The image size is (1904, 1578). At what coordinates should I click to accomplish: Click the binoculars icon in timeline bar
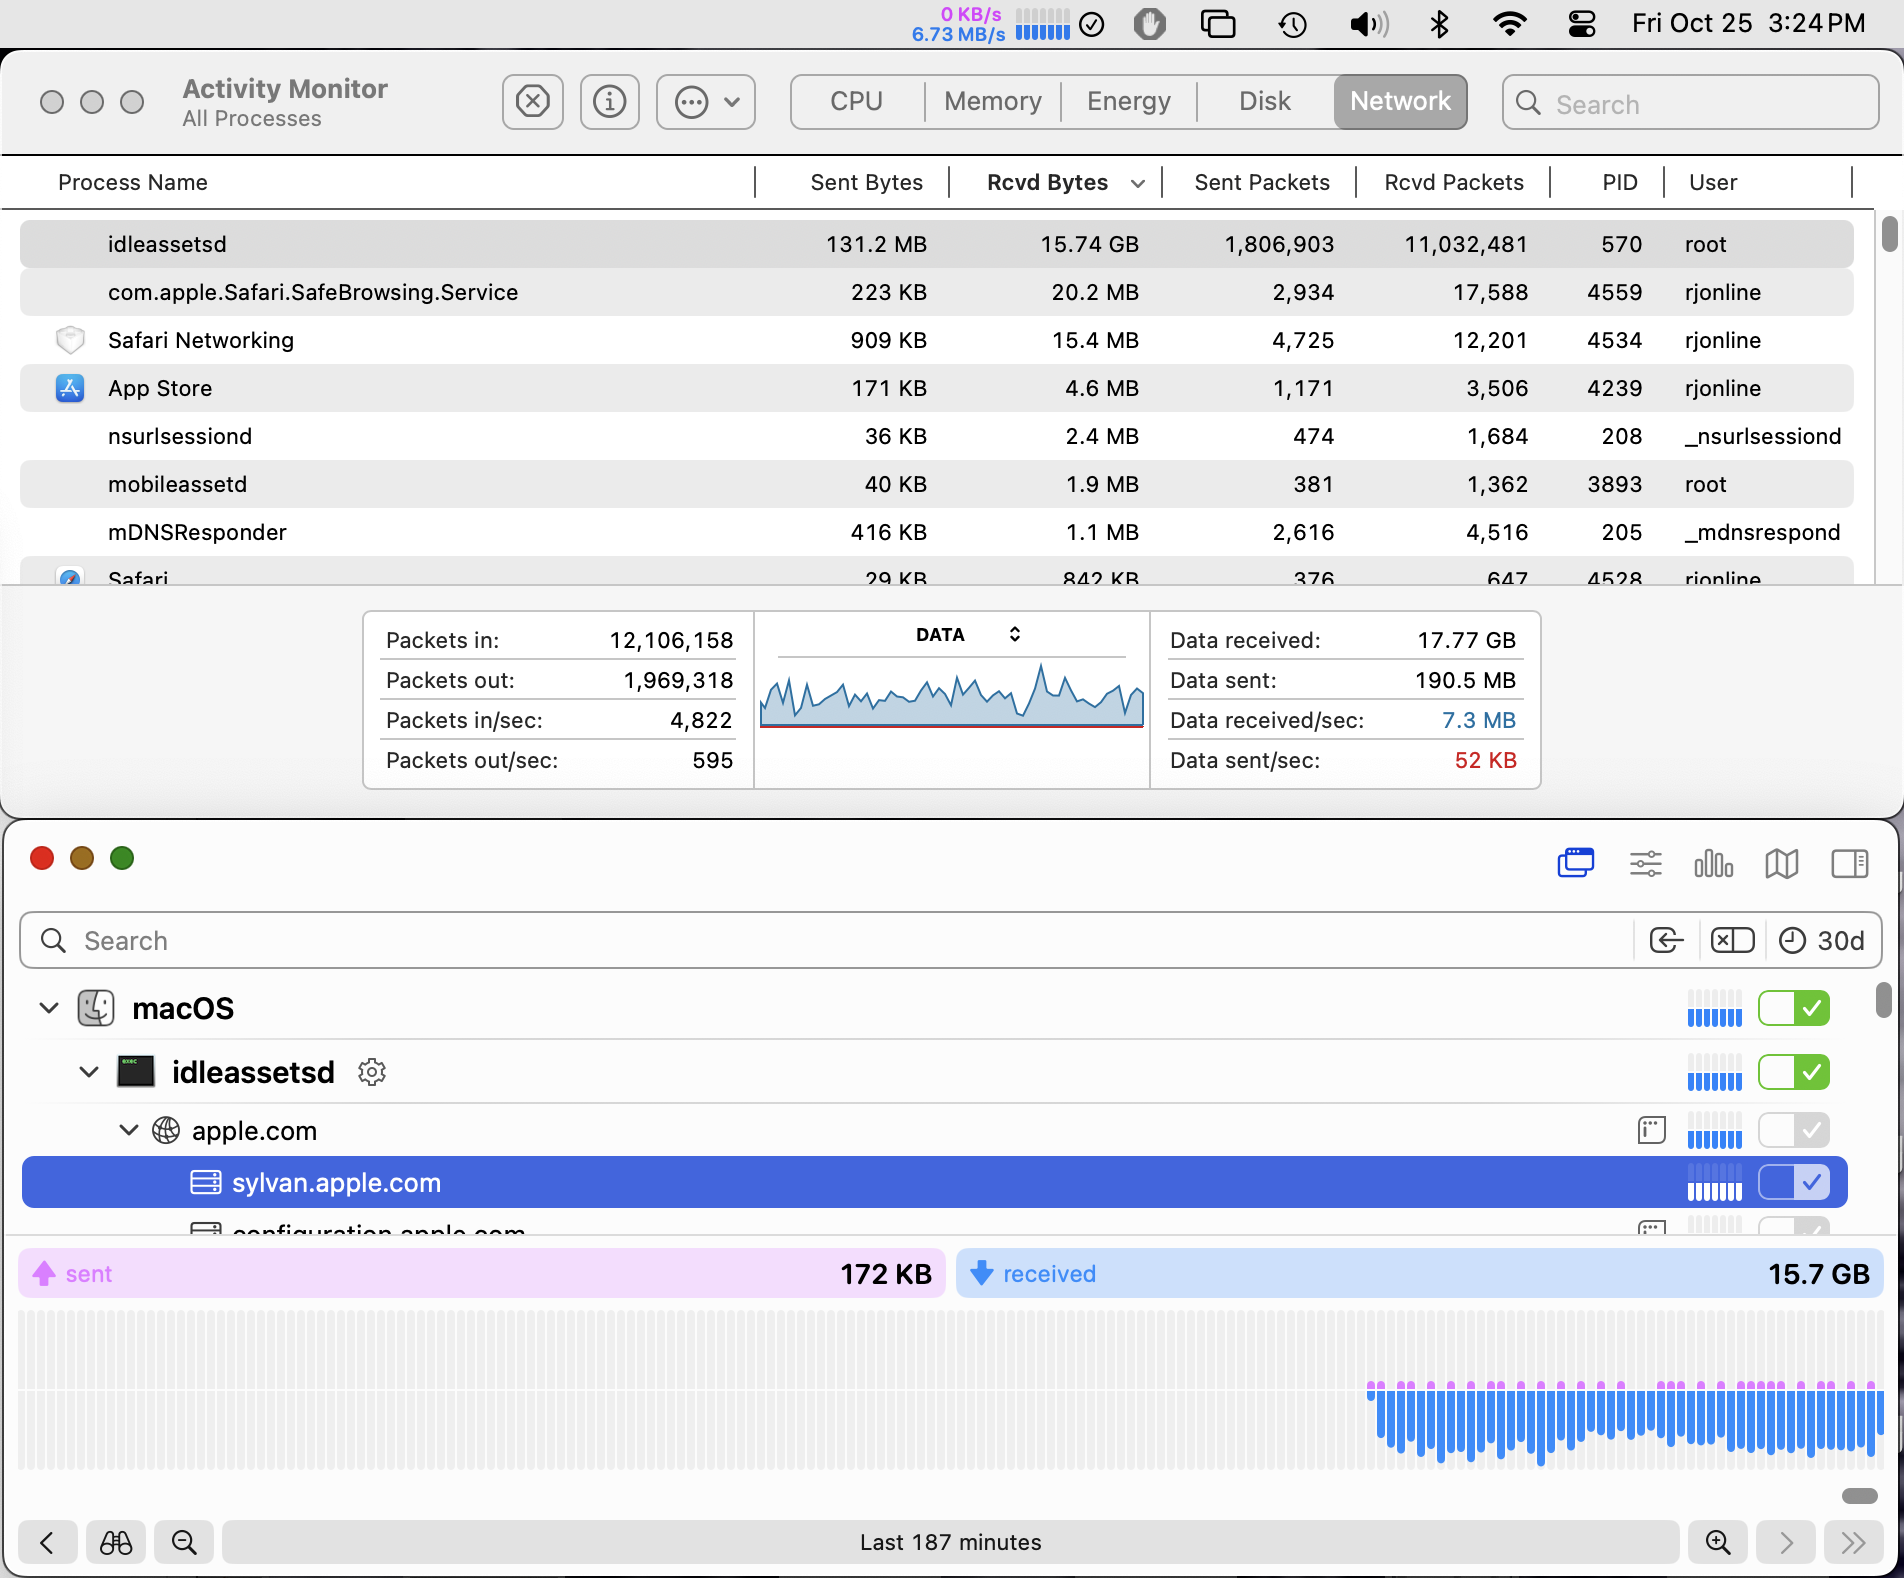pos(116,1543)
